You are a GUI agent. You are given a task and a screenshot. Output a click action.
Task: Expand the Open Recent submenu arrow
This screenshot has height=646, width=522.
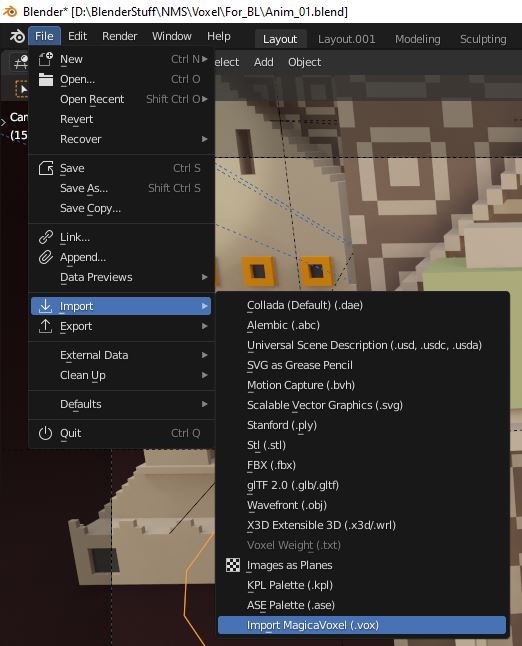tap(205, 99)
